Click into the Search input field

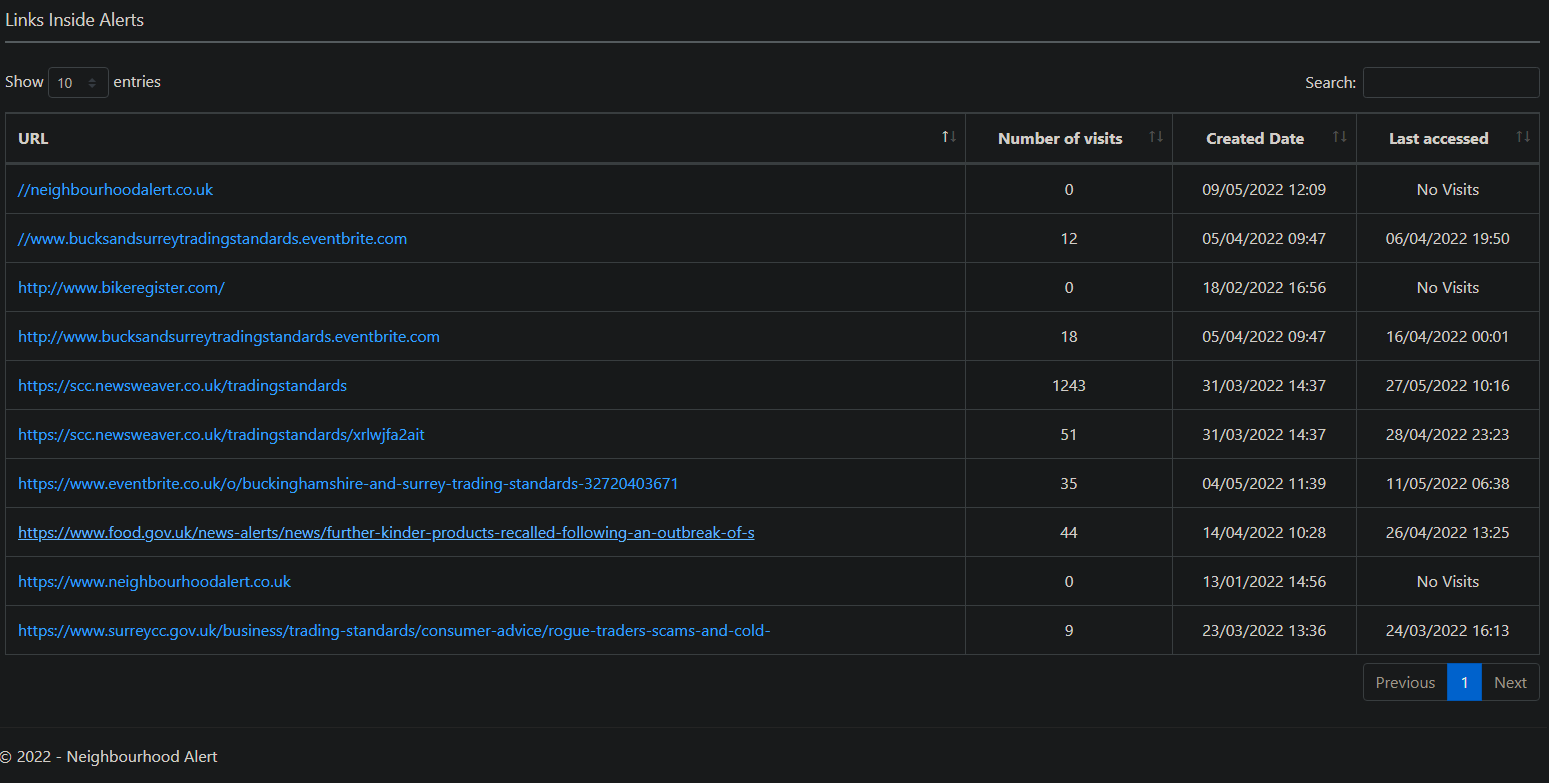tap(1450, 83)
